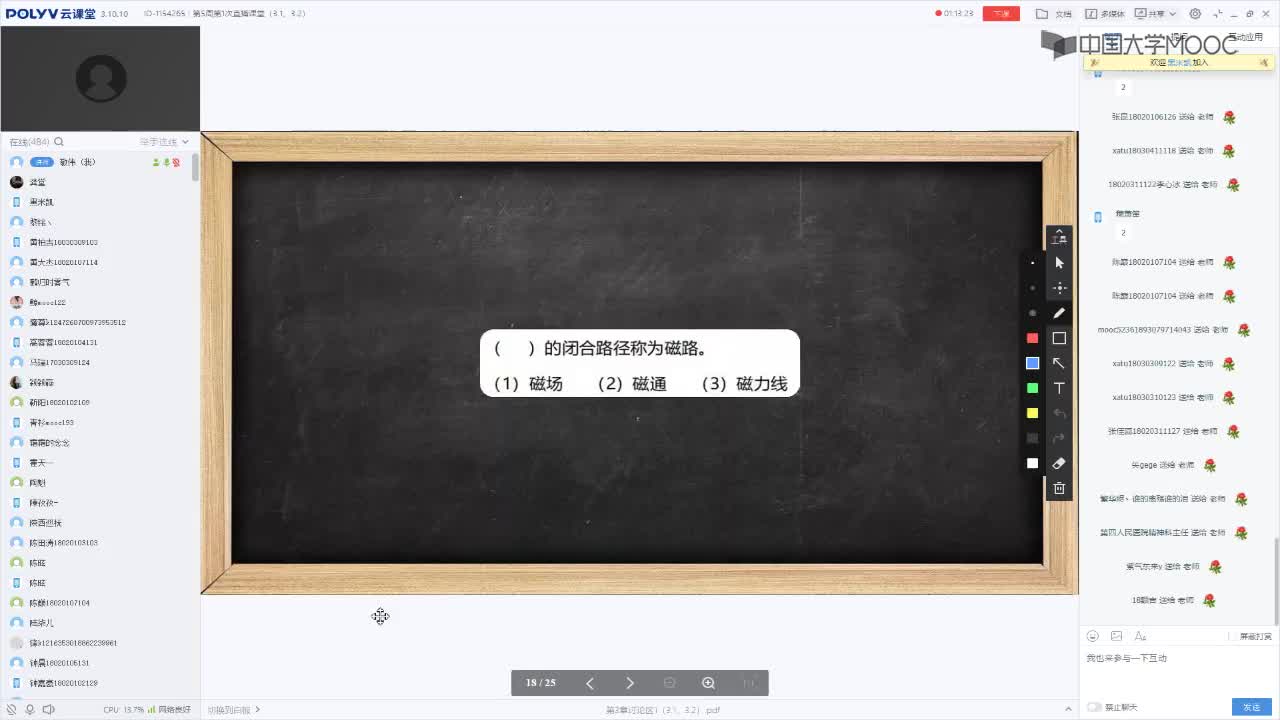Zoom out of the document
Screen dimensions: 1280x720
[x=670, y=683]
